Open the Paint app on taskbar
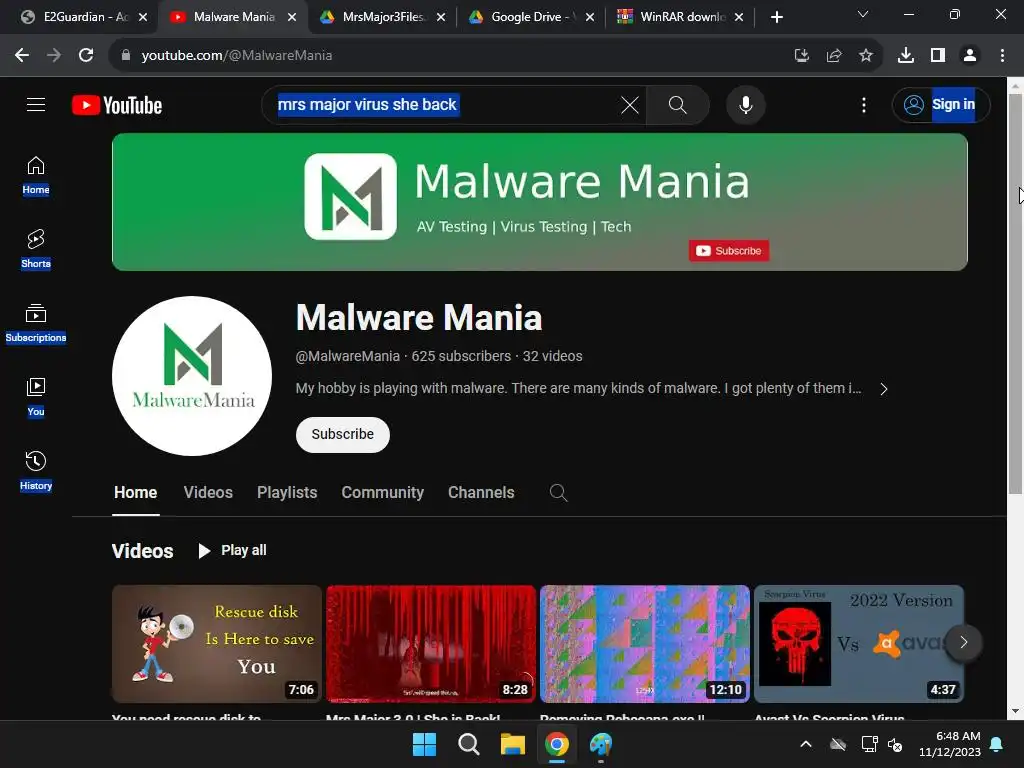 600,744
